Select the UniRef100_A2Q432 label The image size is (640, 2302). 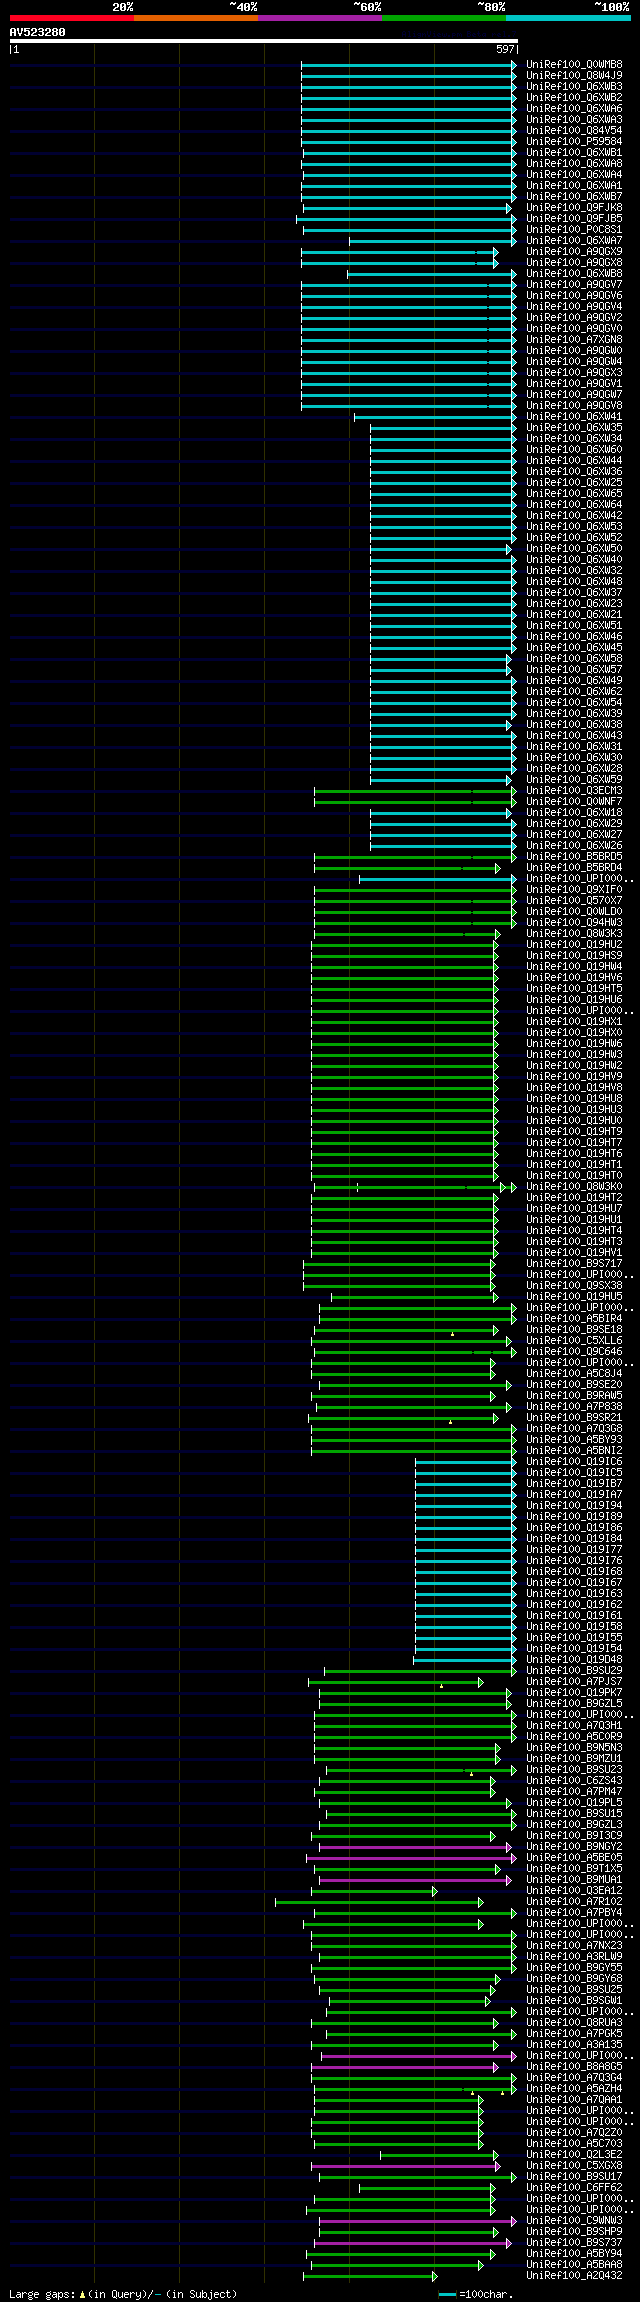[x=574, y=2276]
